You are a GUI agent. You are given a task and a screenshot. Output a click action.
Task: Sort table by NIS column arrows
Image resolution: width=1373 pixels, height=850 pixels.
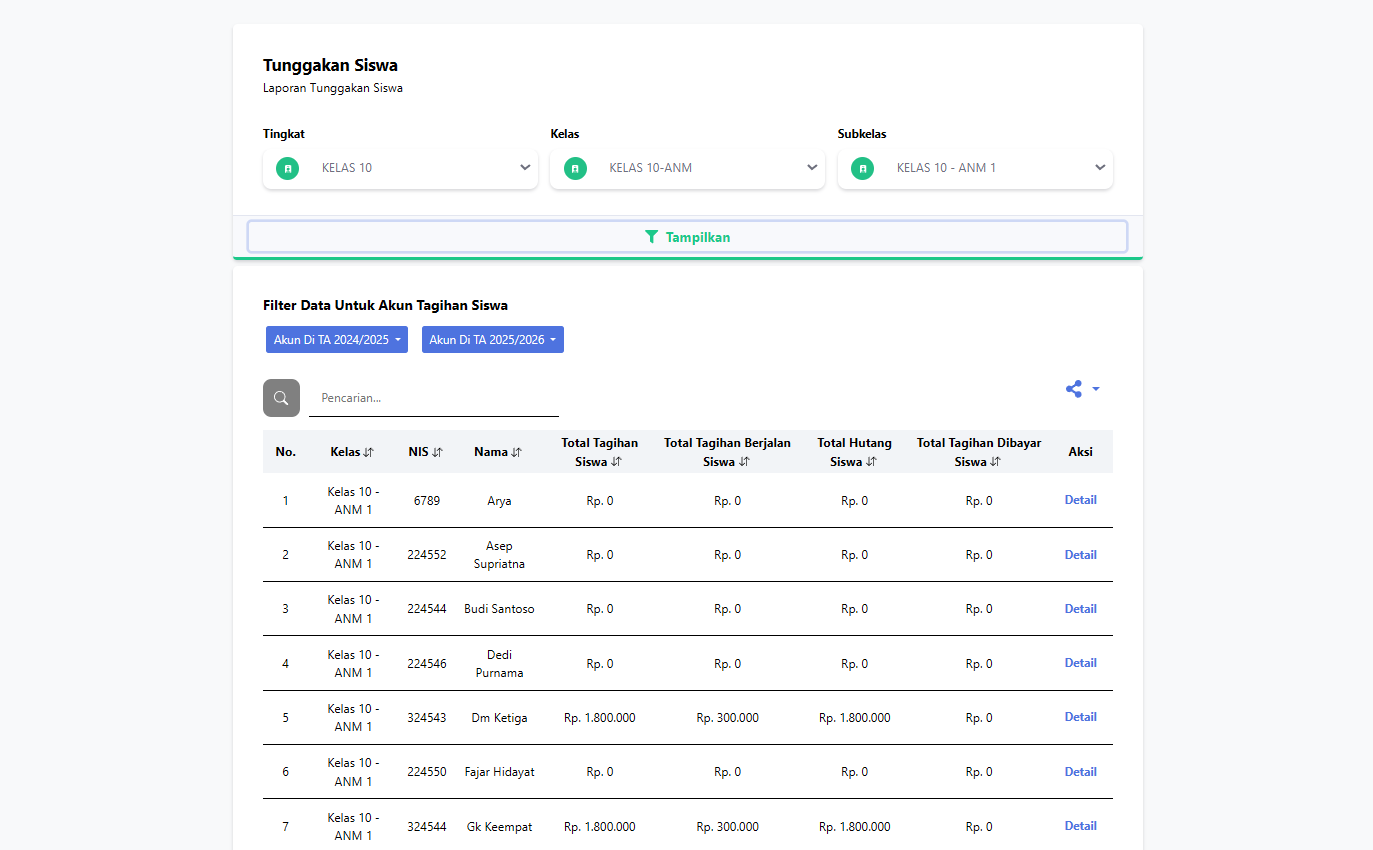[437, 452]
